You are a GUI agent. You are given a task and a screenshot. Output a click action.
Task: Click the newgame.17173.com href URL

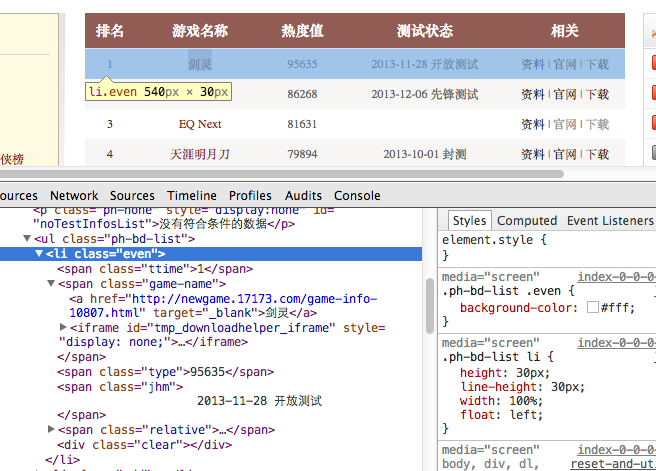pos(223,306)
